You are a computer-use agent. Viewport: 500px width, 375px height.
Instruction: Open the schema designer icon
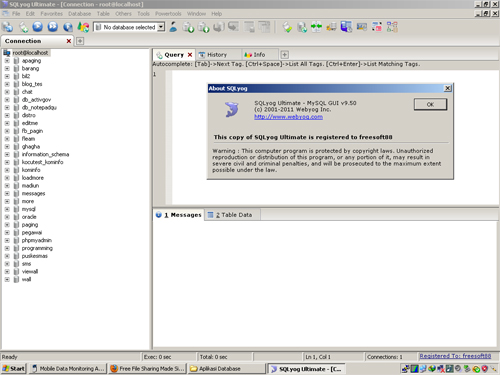[x=392, y=27]
